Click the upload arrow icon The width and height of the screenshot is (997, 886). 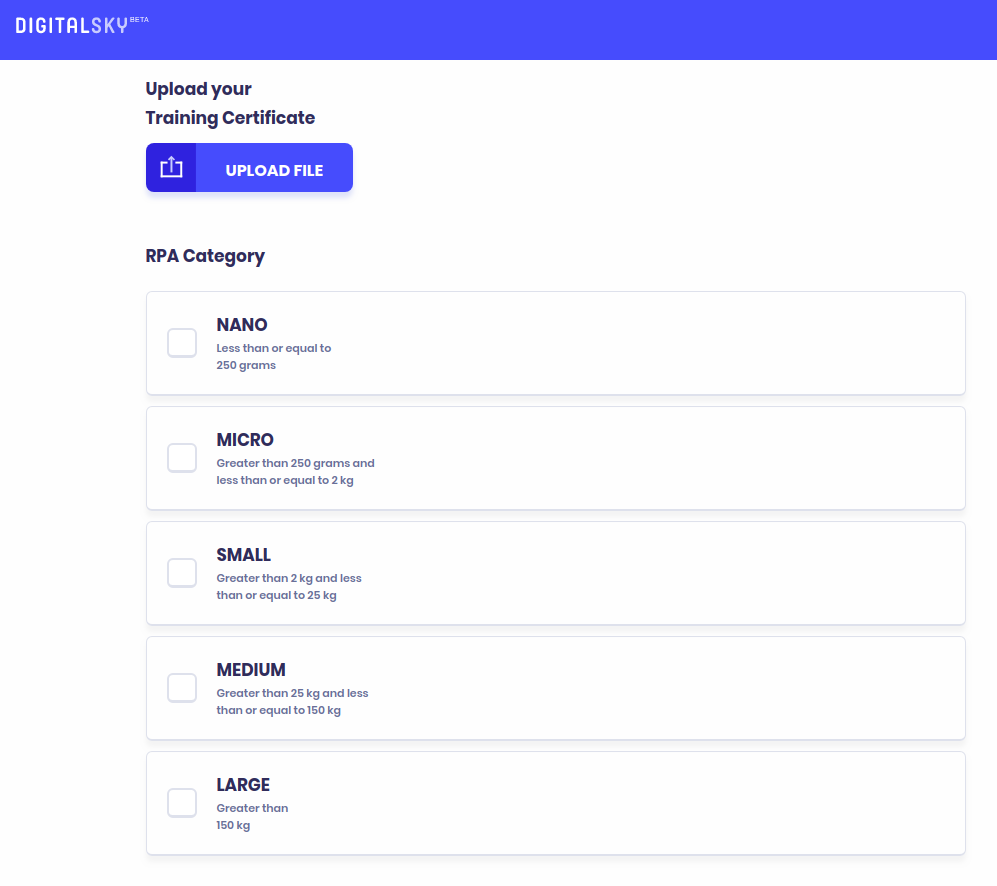[171, 168]
